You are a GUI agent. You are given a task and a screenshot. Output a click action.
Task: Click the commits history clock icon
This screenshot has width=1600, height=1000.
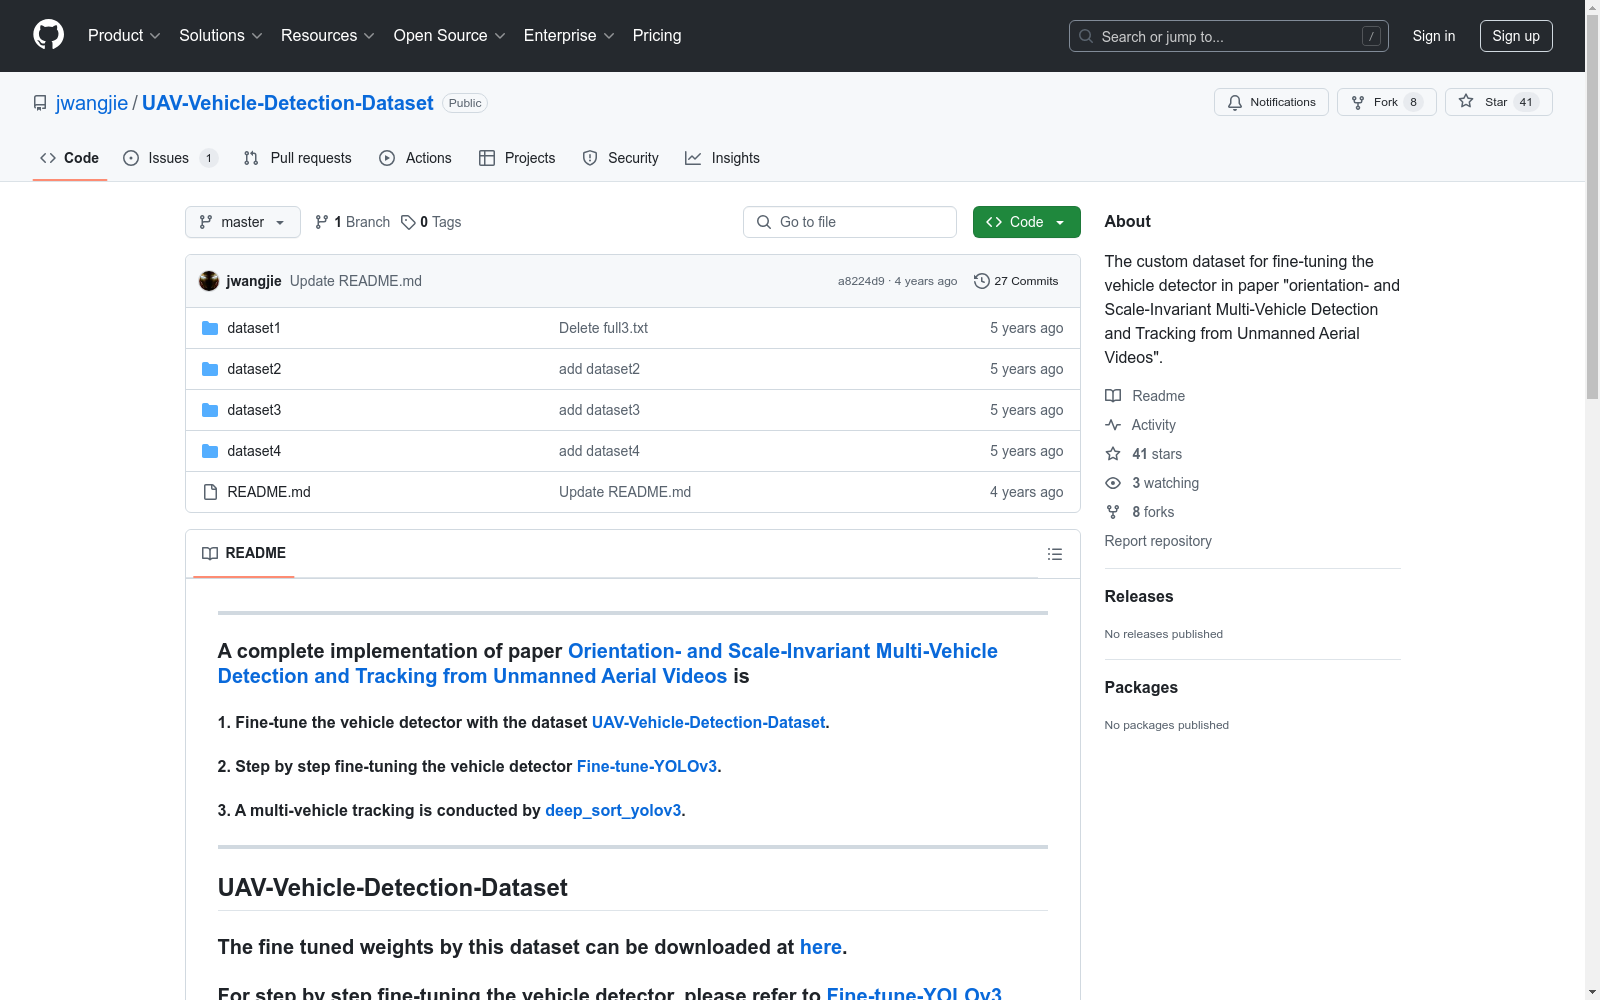coord(982,281)
